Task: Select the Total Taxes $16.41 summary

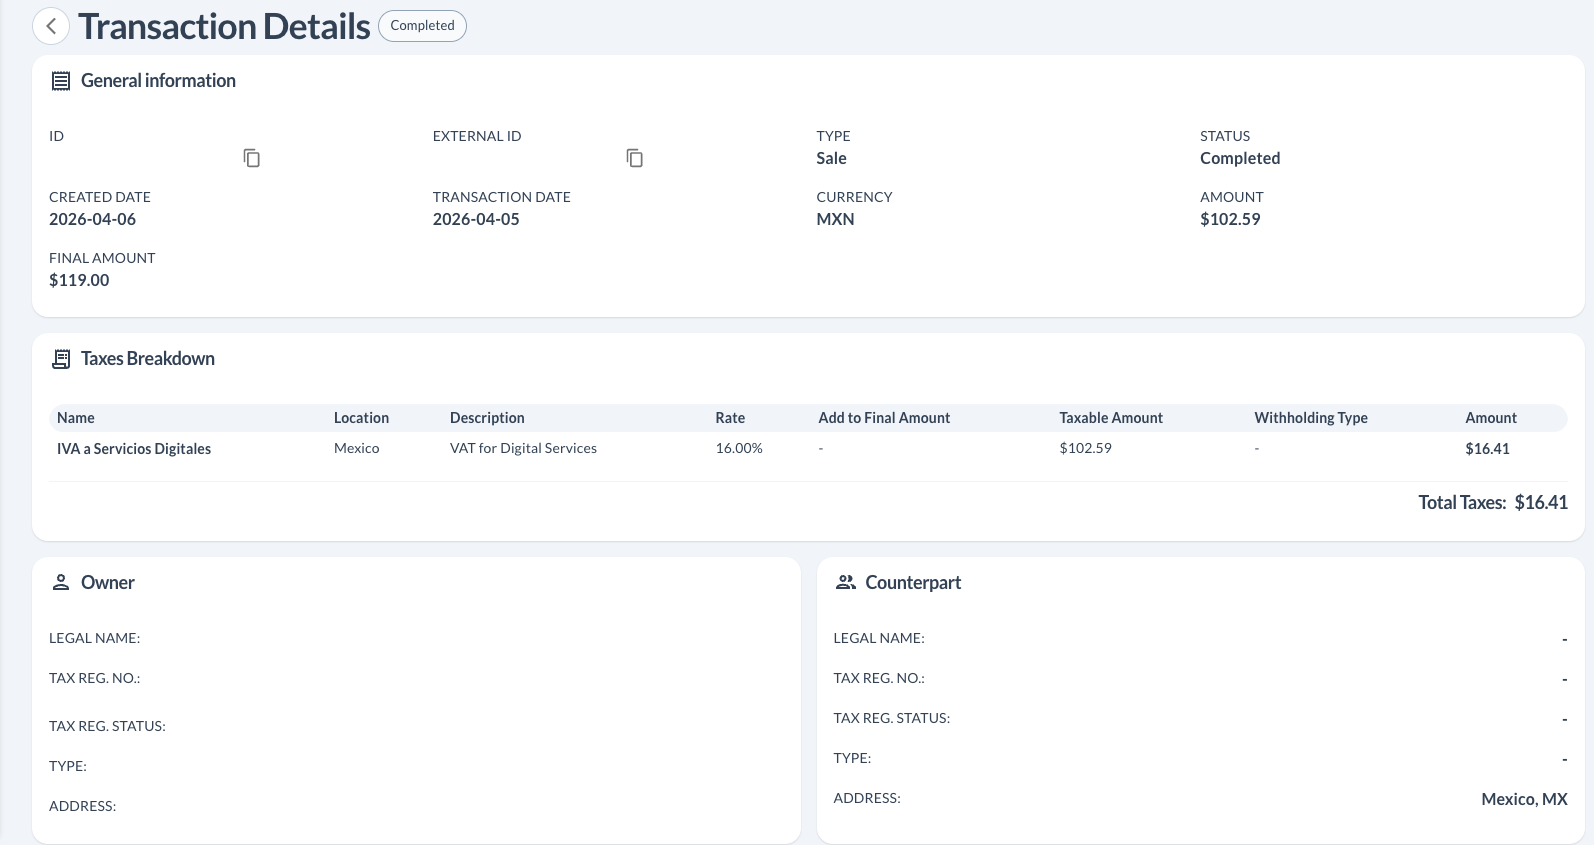Action: tap(1493, 503)
